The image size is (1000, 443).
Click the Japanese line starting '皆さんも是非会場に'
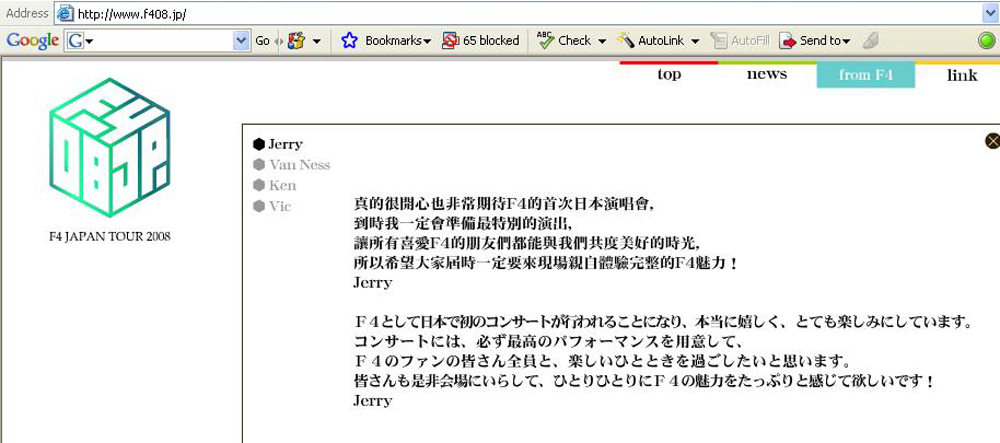tap(645, 381)
